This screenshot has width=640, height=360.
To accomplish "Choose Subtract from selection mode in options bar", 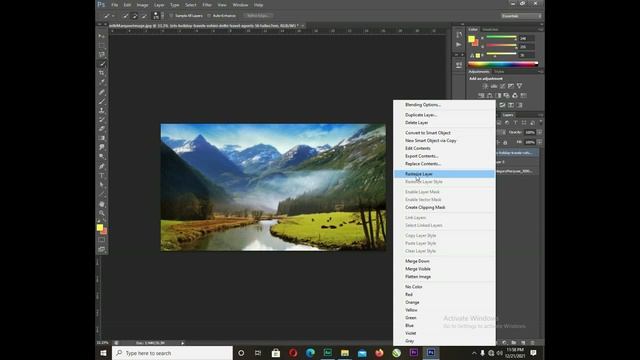I will (144, 16).
